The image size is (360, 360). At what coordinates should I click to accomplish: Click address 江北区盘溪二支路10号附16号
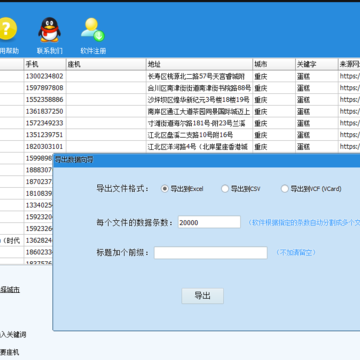(199, 135)
